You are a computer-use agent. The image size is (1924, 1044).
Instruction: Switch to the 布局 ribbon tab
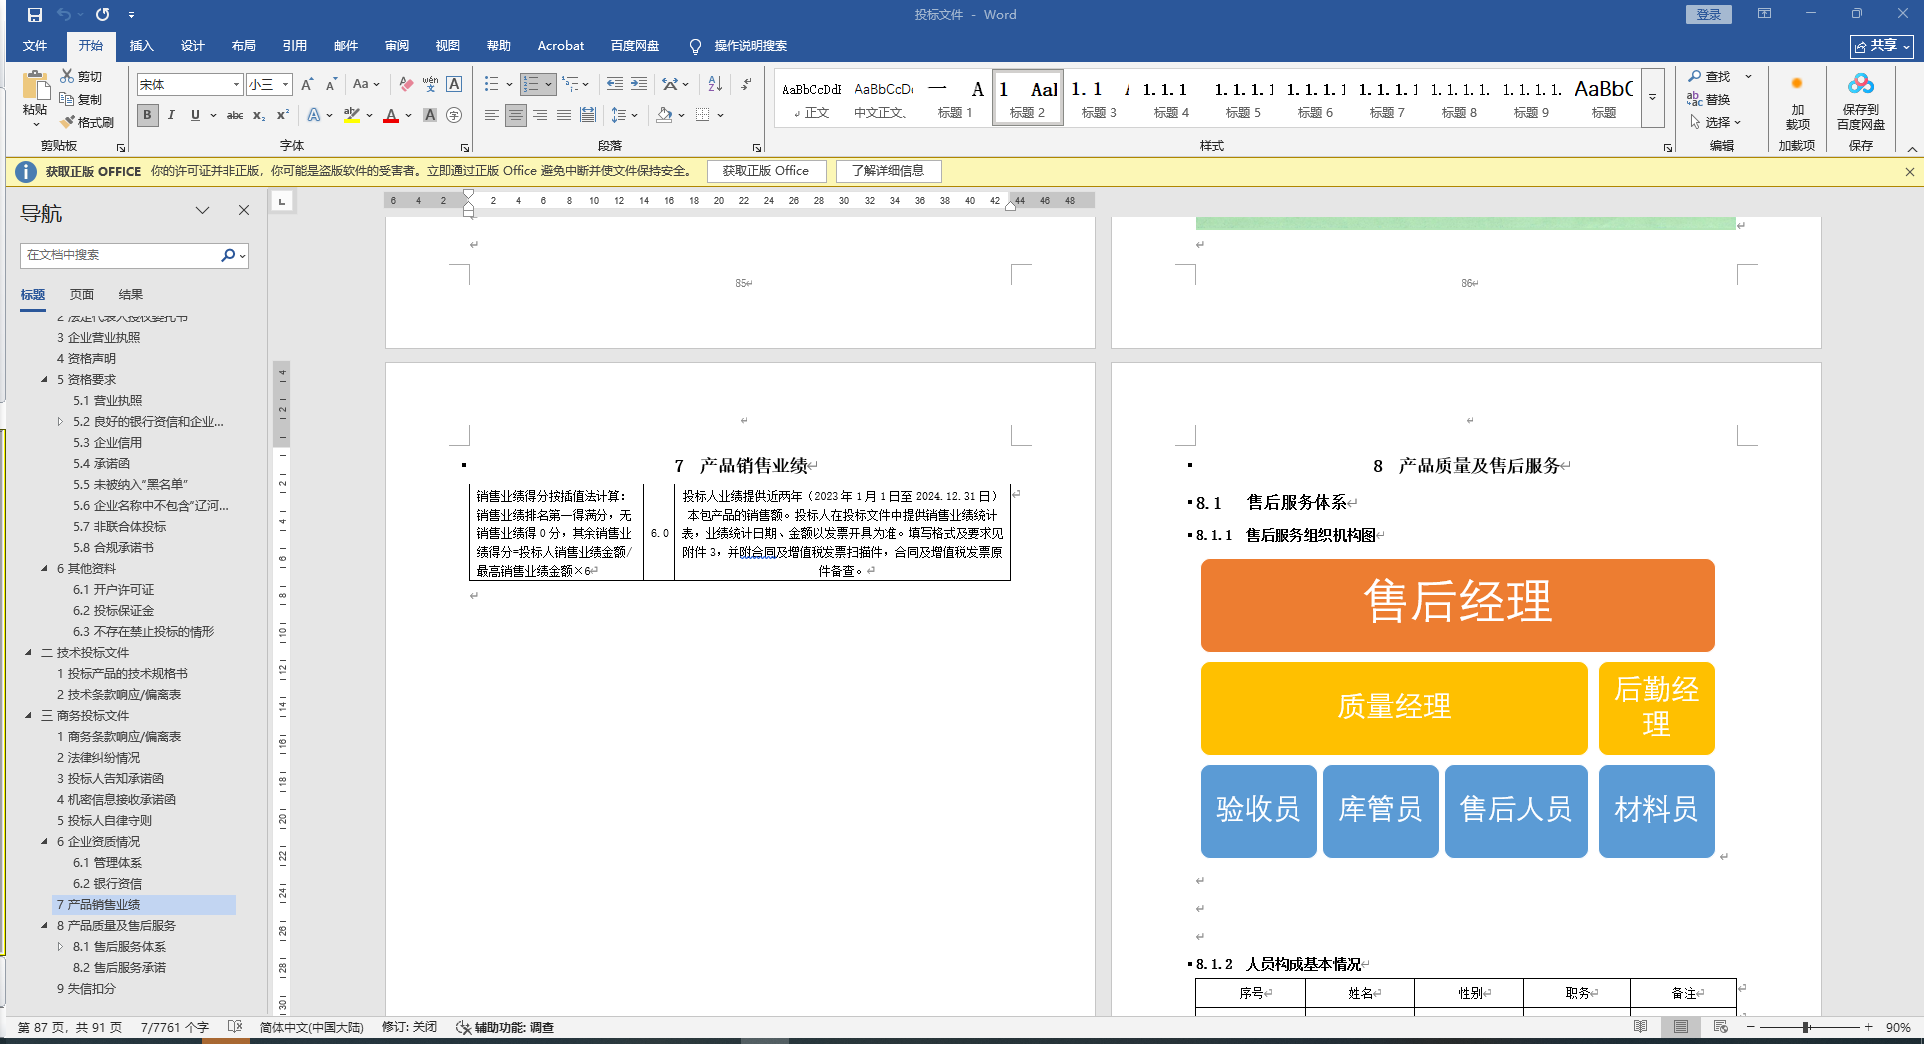tap(243, 46)
